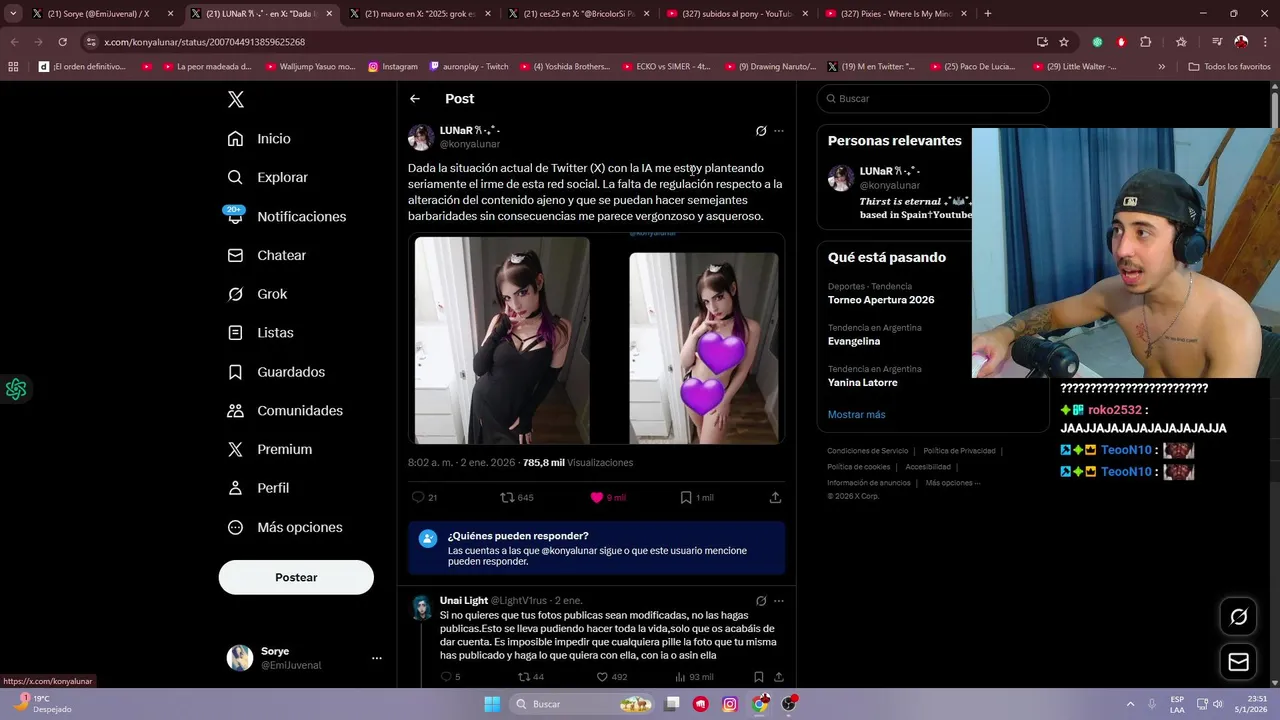
Task: Click the Postear button
Action: tap(296, 577)
